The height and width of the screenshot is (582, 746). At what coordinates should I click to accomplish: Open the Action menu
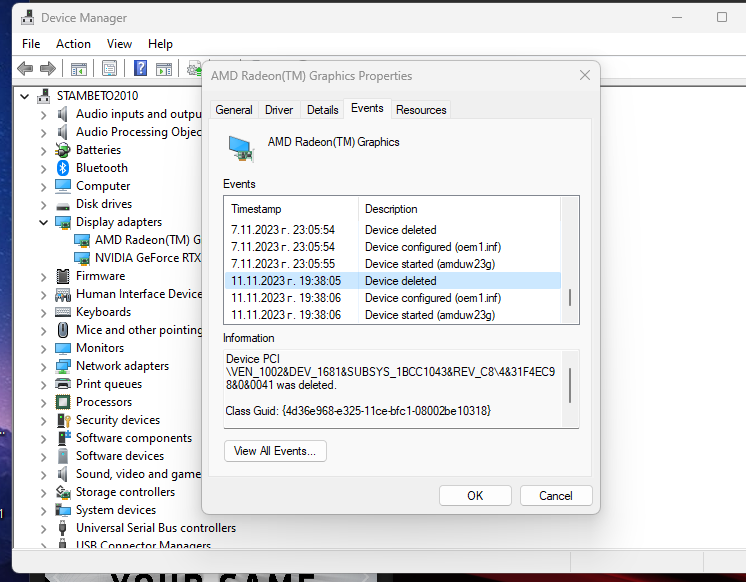[73, 44]
